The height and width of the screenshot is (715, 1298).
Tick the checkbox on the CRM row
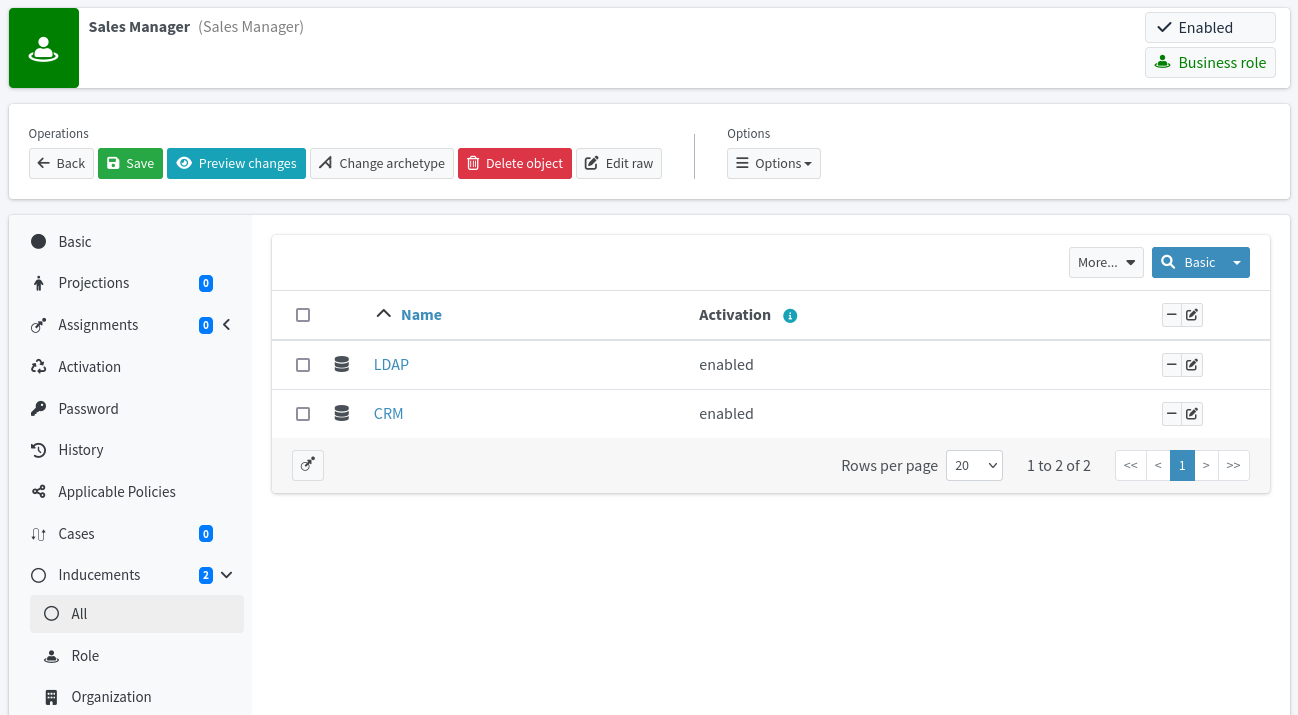303,413
